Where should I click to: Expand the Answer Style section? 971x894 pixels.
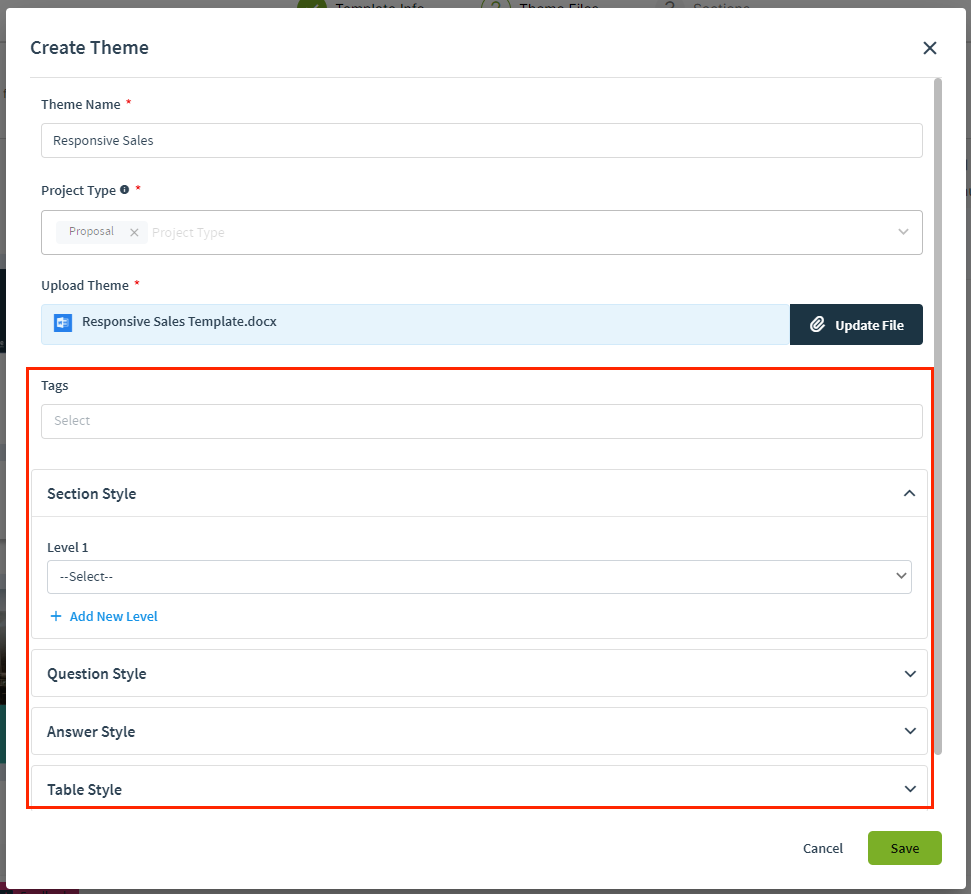tap(479, 731)
